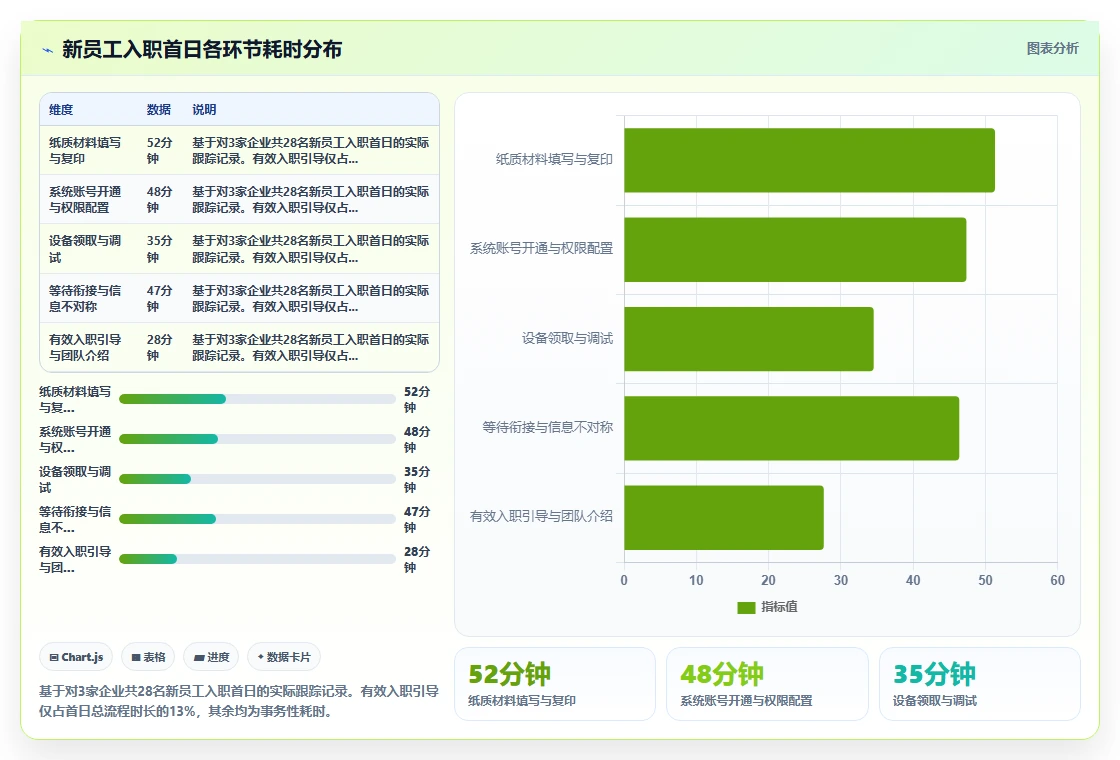The image size is (1120, 760).
Task: Click the lightning icon beside the title
Action: (x=48, y=50)
